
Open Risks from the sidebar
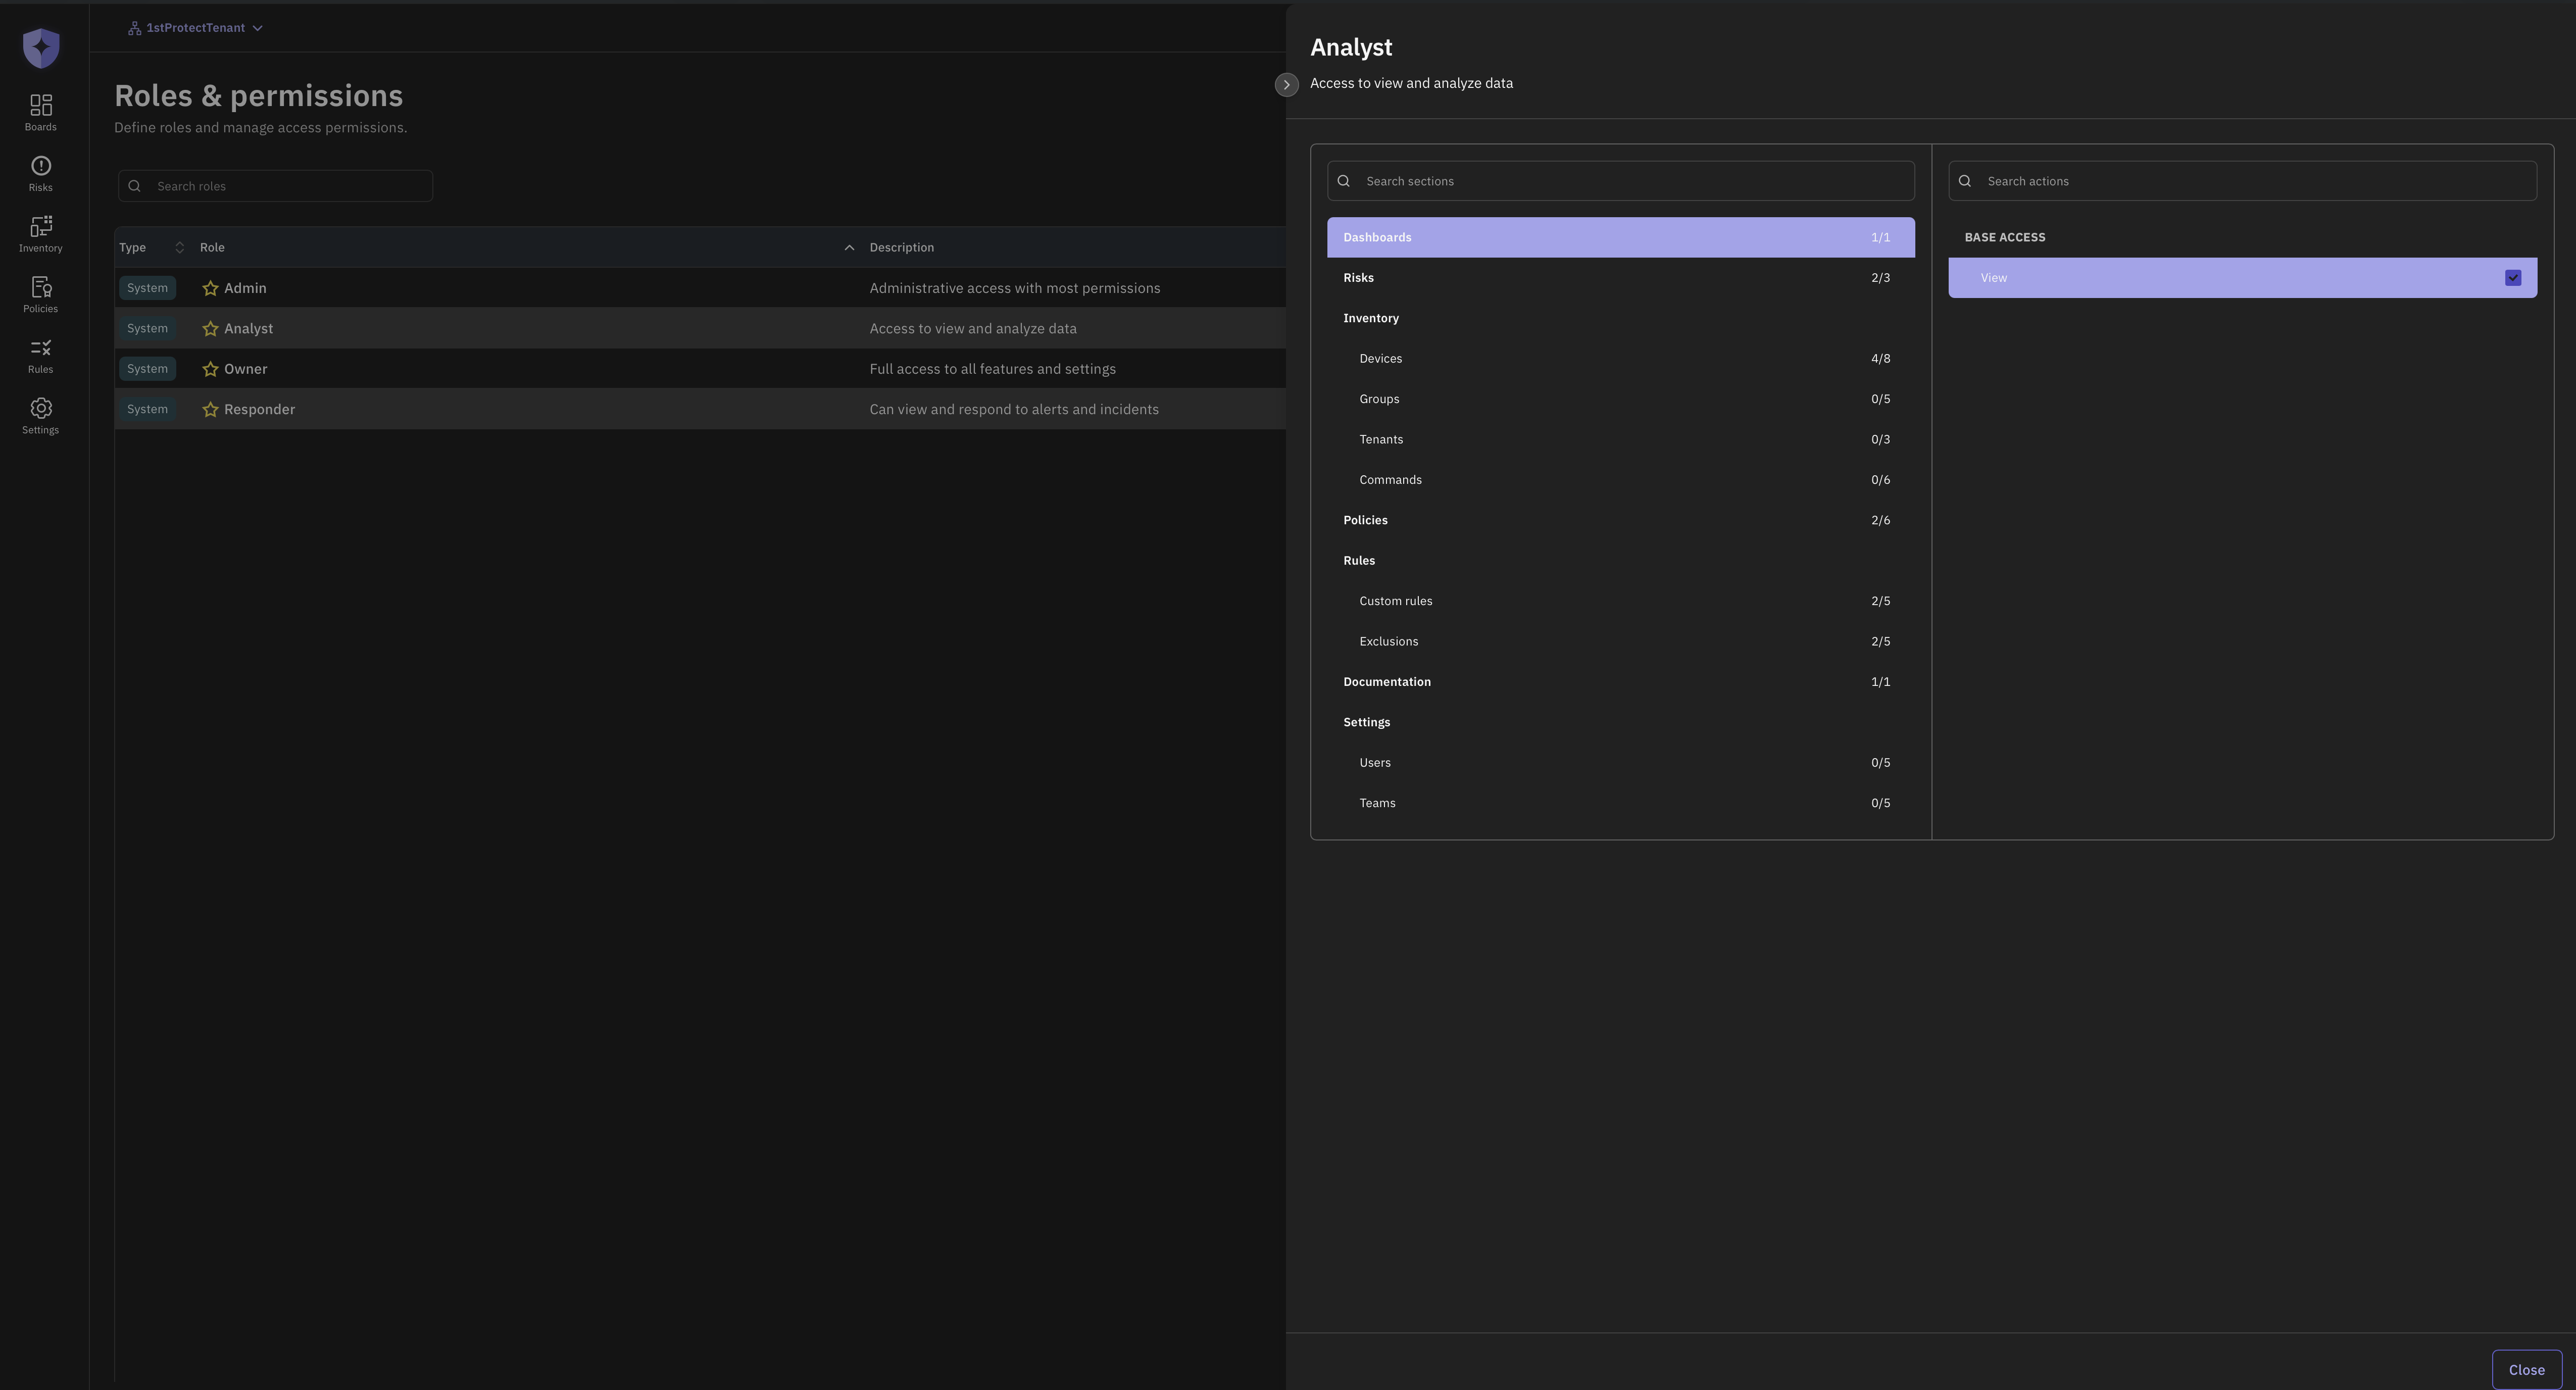pos(41,174)
